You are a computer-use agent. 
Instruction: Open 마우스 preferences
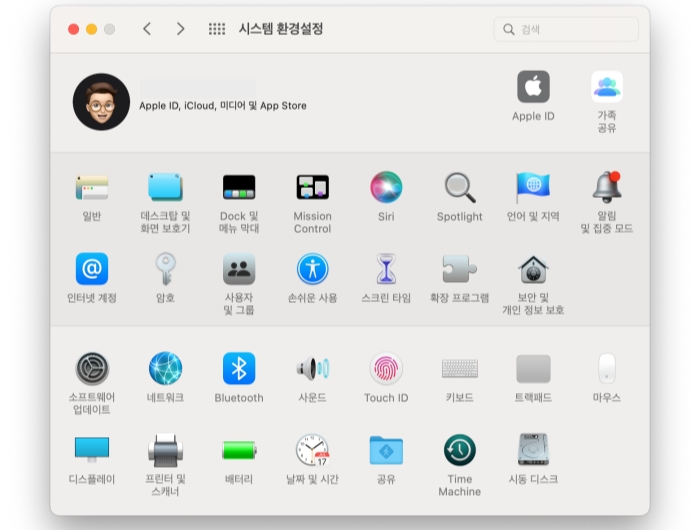pyautogui.click(x=607, y=368)
